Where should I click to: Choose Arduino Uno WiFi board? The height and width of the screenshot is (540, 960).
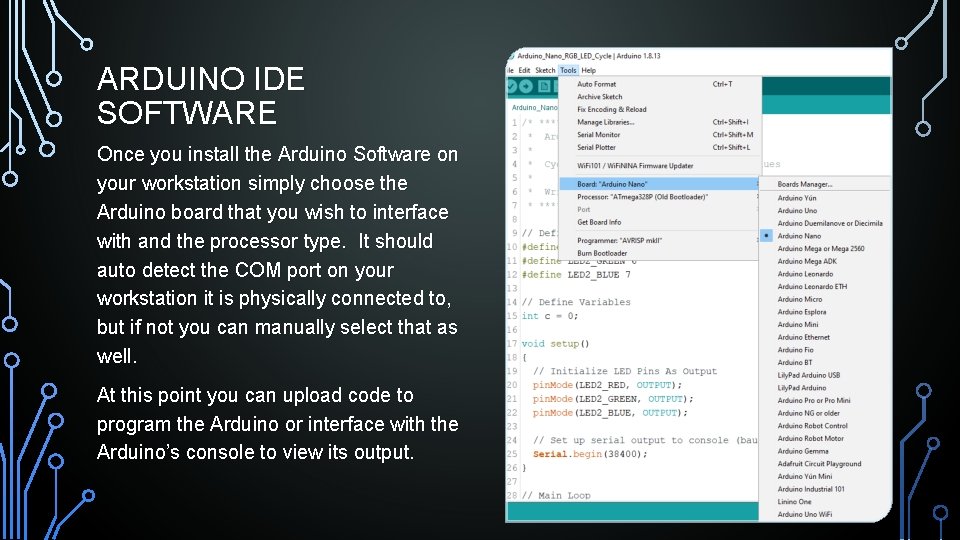[x=825, y=514]
